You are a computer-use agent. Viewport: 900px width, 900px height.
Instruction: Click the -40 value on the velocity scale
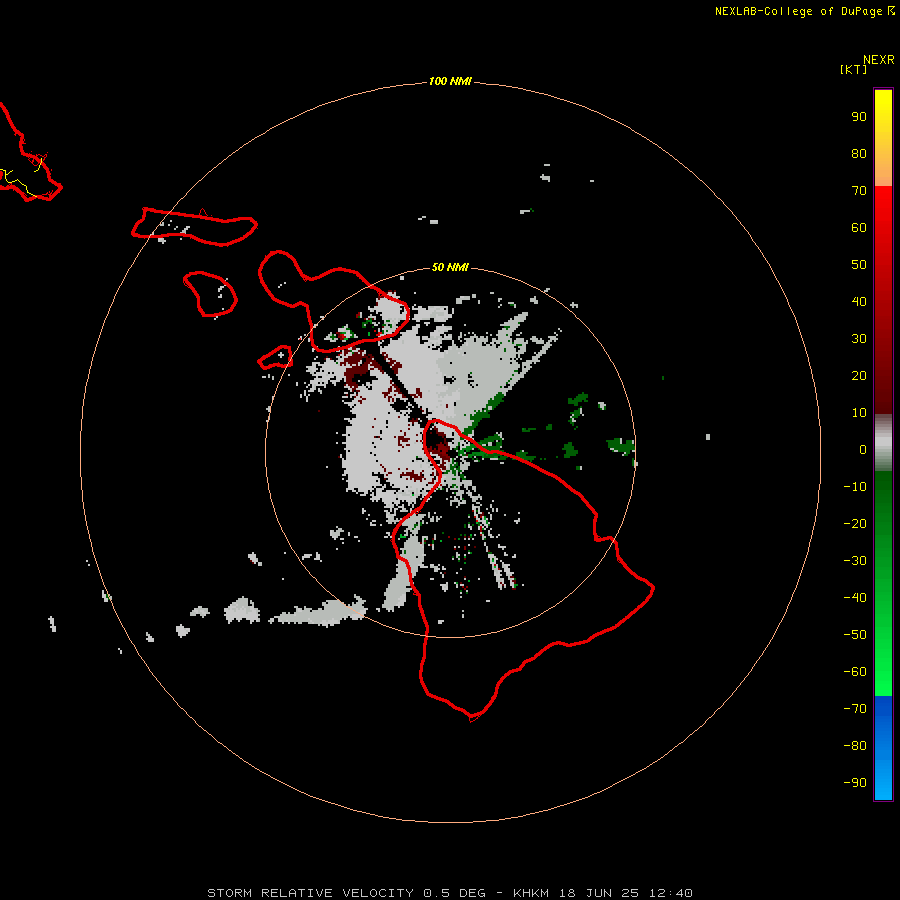point(855,598)
